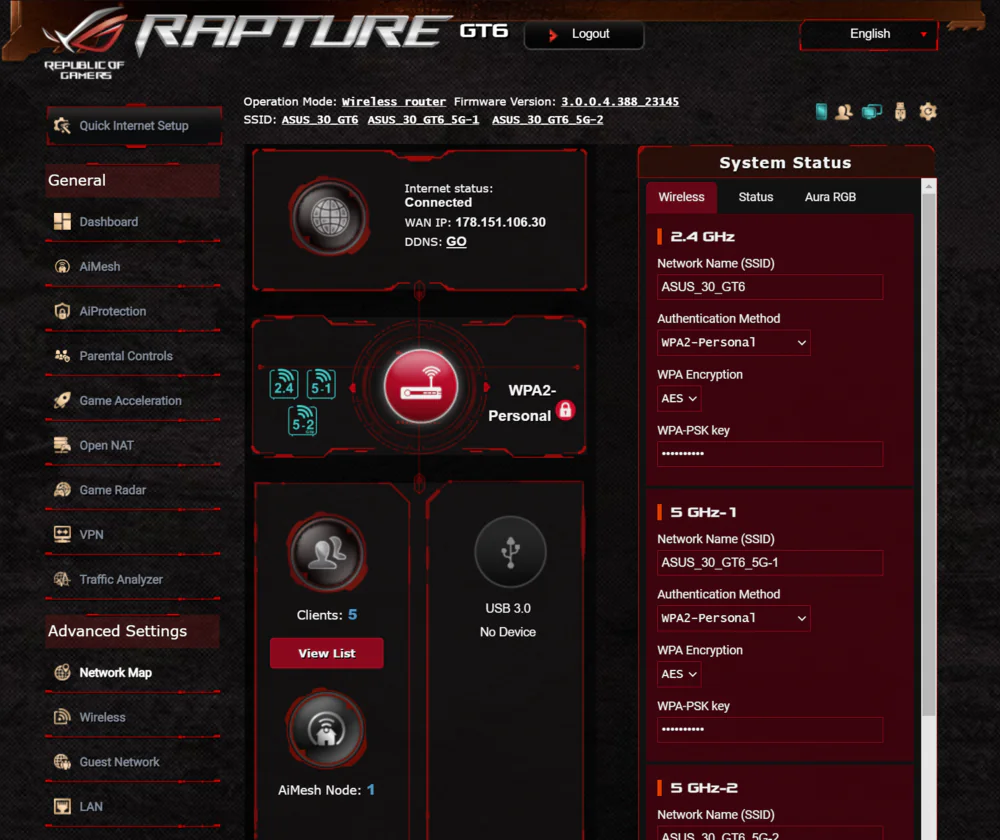1000x840 pixels.
Task: Click the top-right network monitors status icon
Action: pyautogui.click(x=872, y=112)
